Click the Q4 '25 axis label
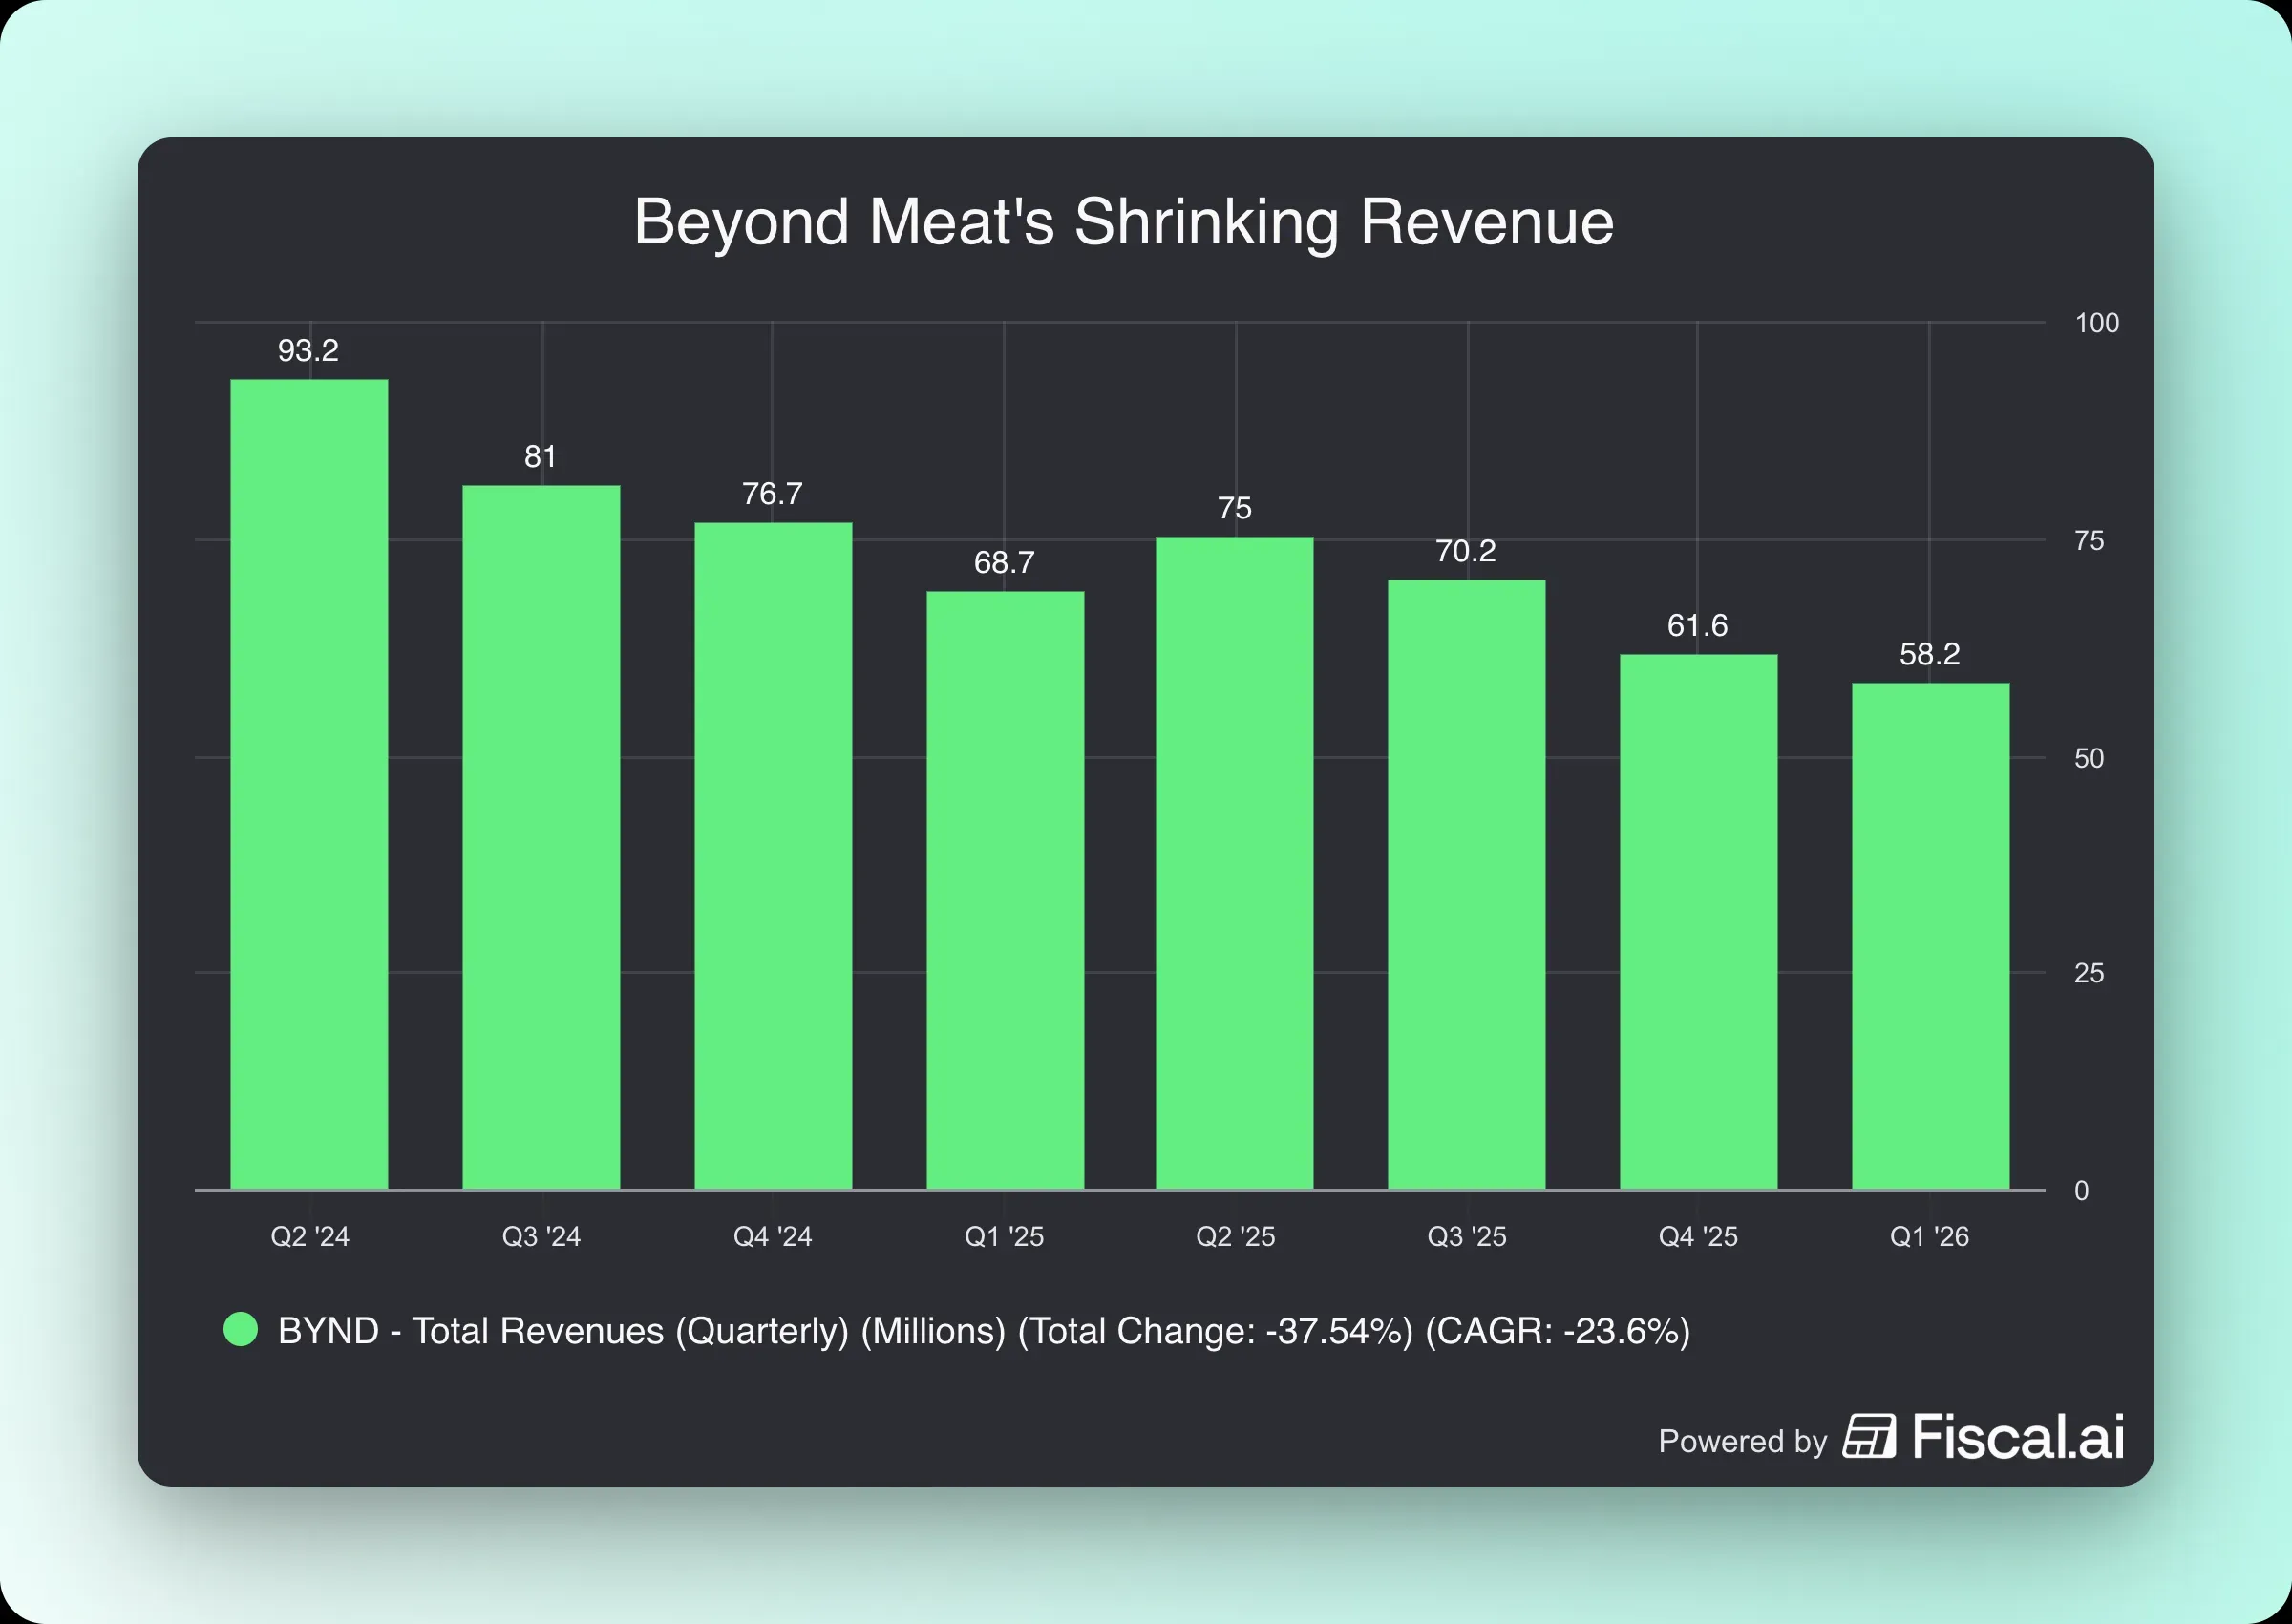The image size is (2292, 1624). [x=1699, y=1237]
